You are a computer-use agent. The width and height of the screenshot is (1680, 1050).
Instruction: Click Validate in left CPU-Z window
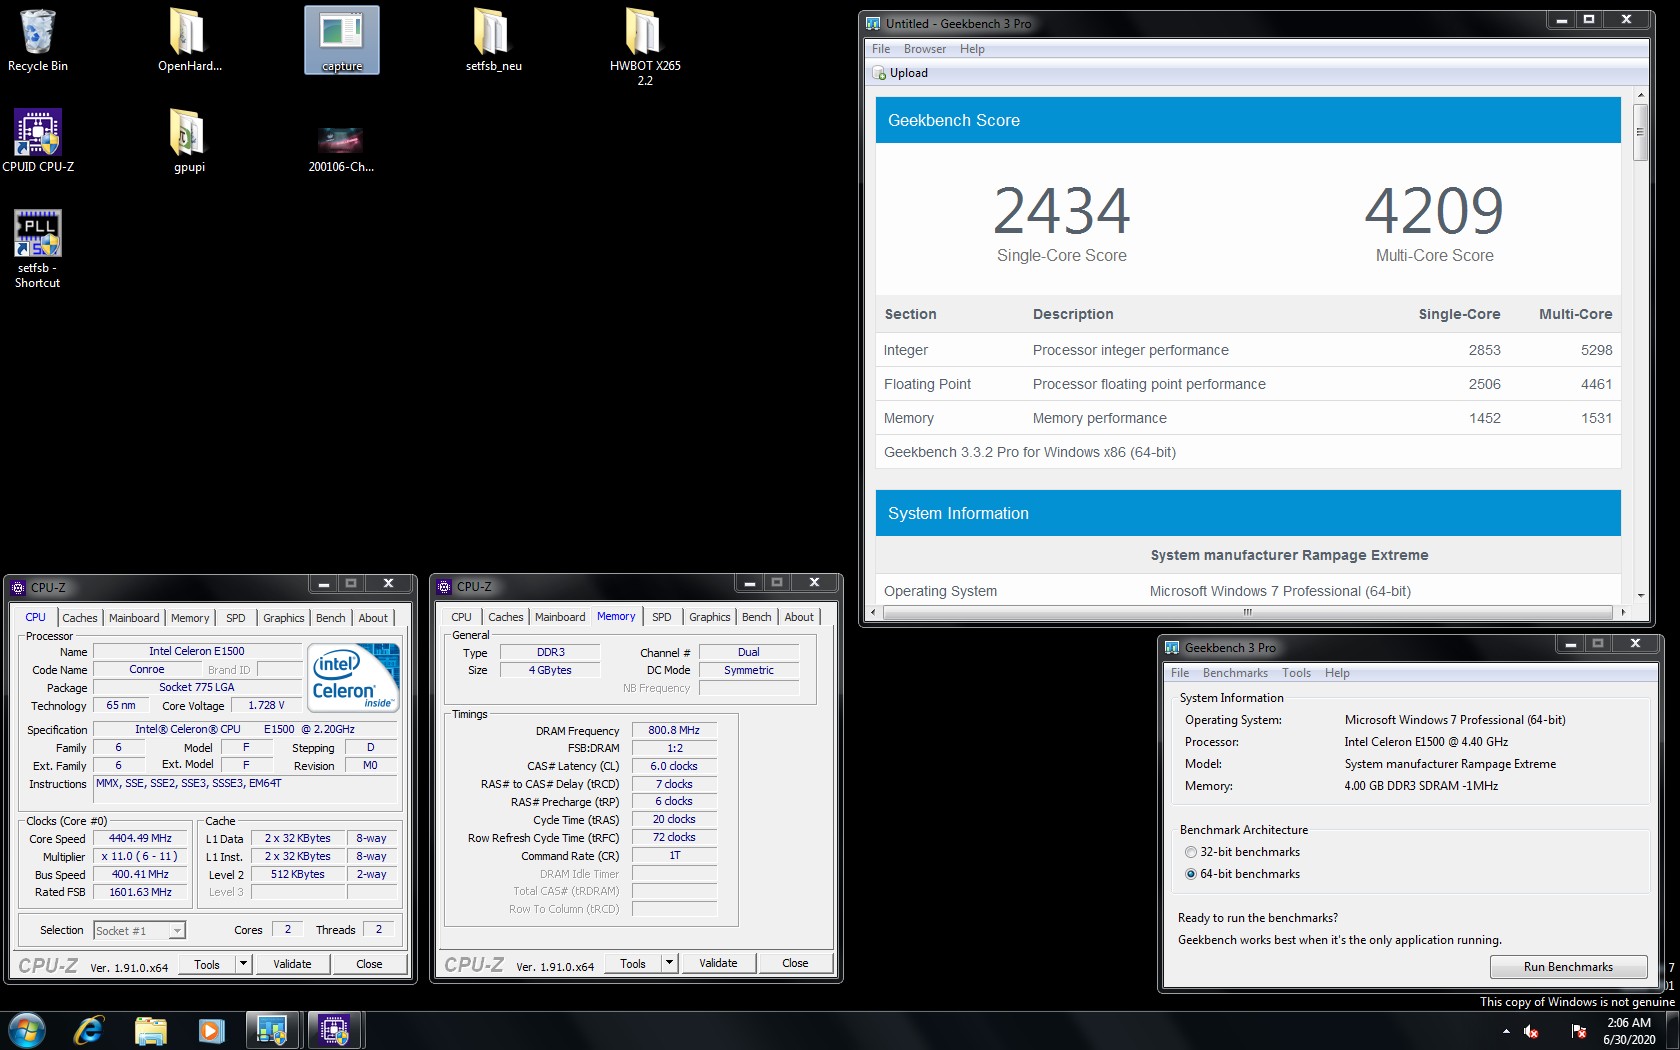(292, 964)
